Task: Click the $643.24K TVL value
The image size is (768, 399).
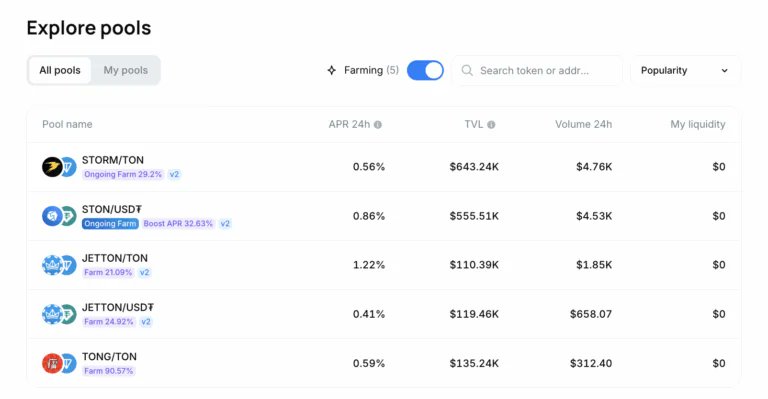Action: [474, 167]
